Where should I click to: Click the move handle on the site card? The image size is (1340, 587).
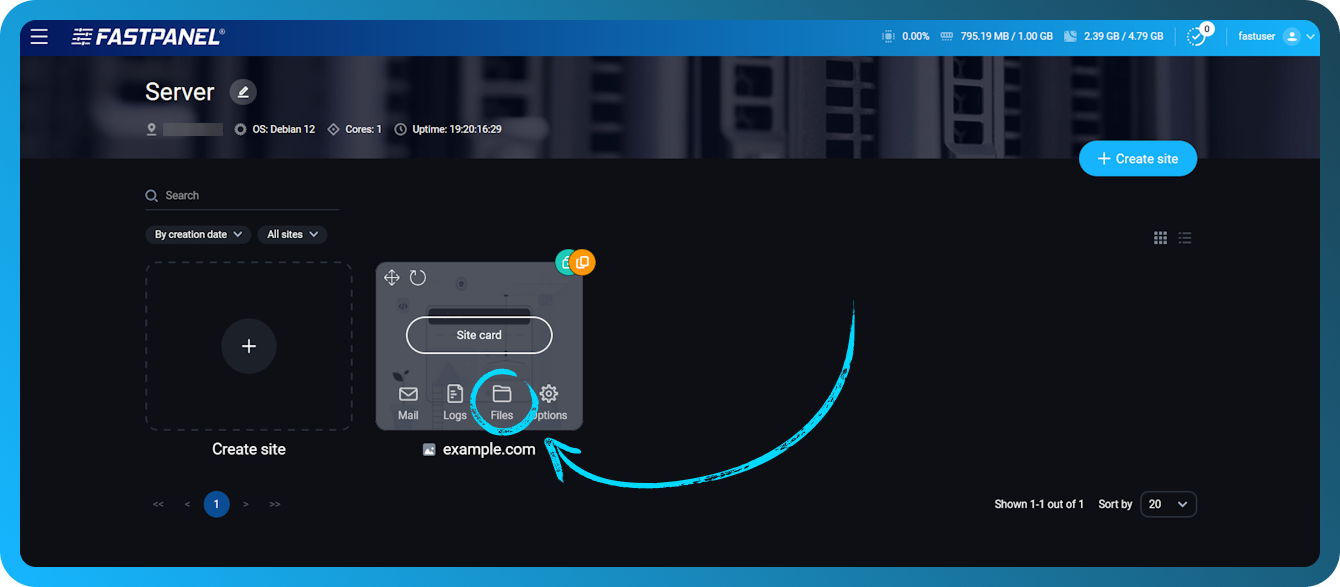(392, 277)
